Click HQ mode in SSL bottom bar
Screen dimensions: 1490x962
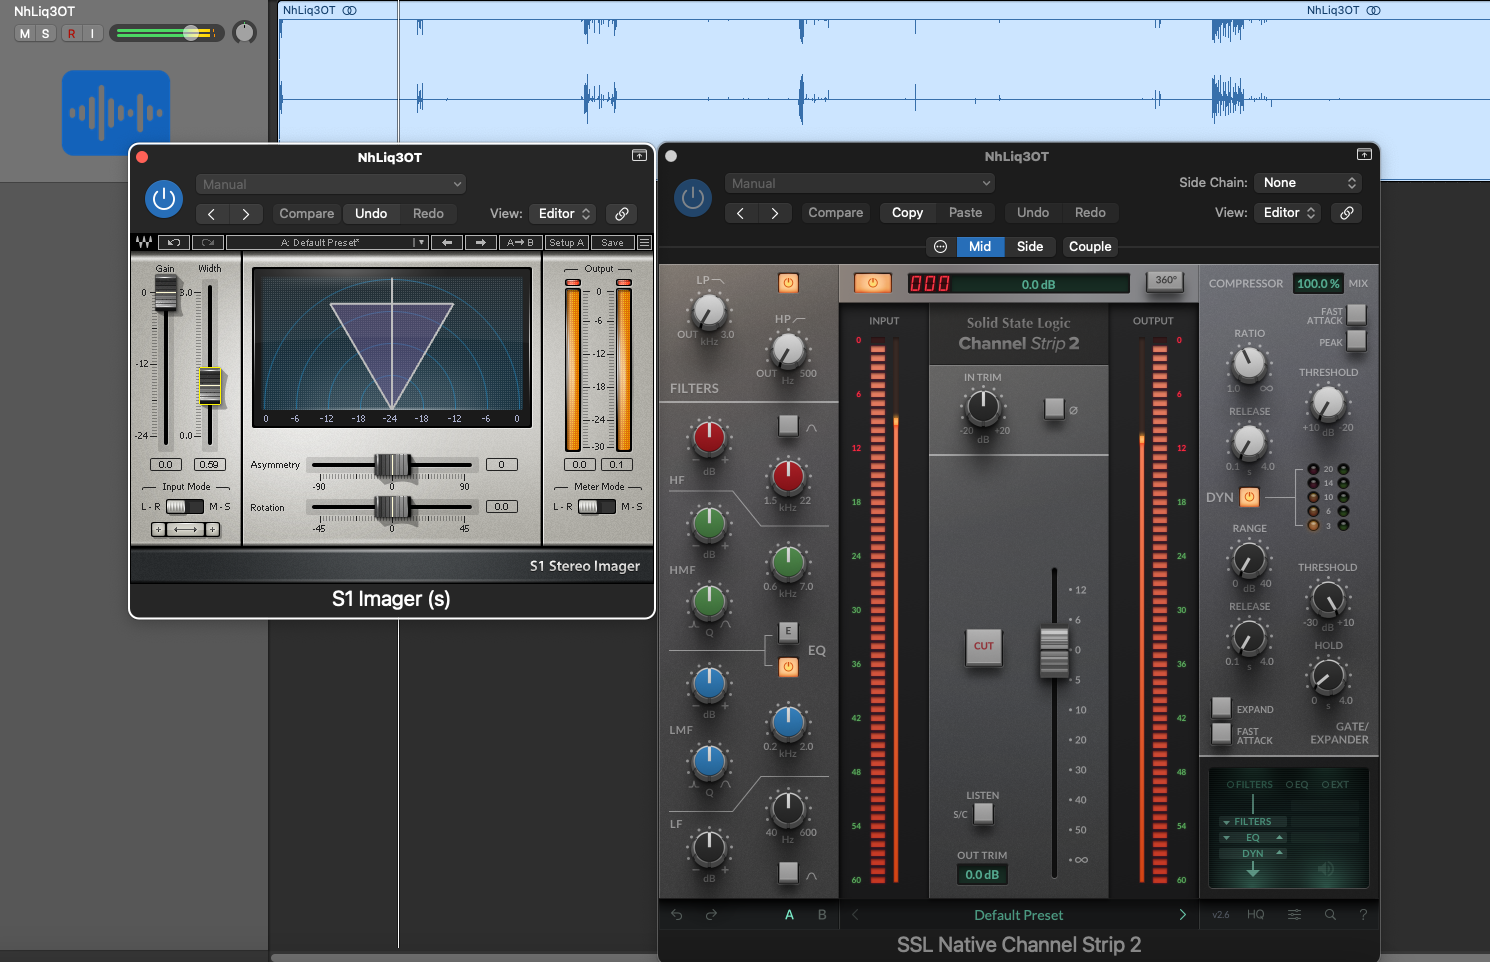click(1255, 915)
